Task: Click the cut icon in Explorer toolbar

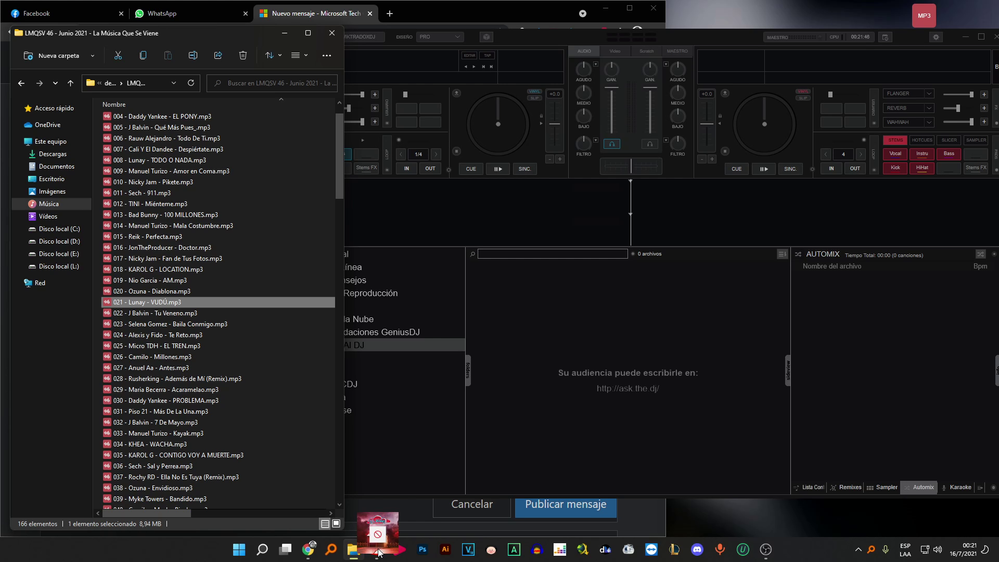Action: (x=118, y=56)
